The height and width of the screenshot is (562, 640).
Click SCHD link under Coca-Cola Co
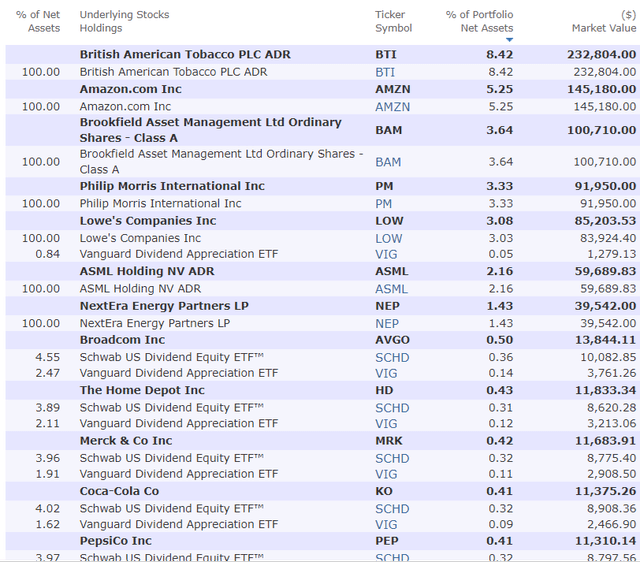(392, 509)
